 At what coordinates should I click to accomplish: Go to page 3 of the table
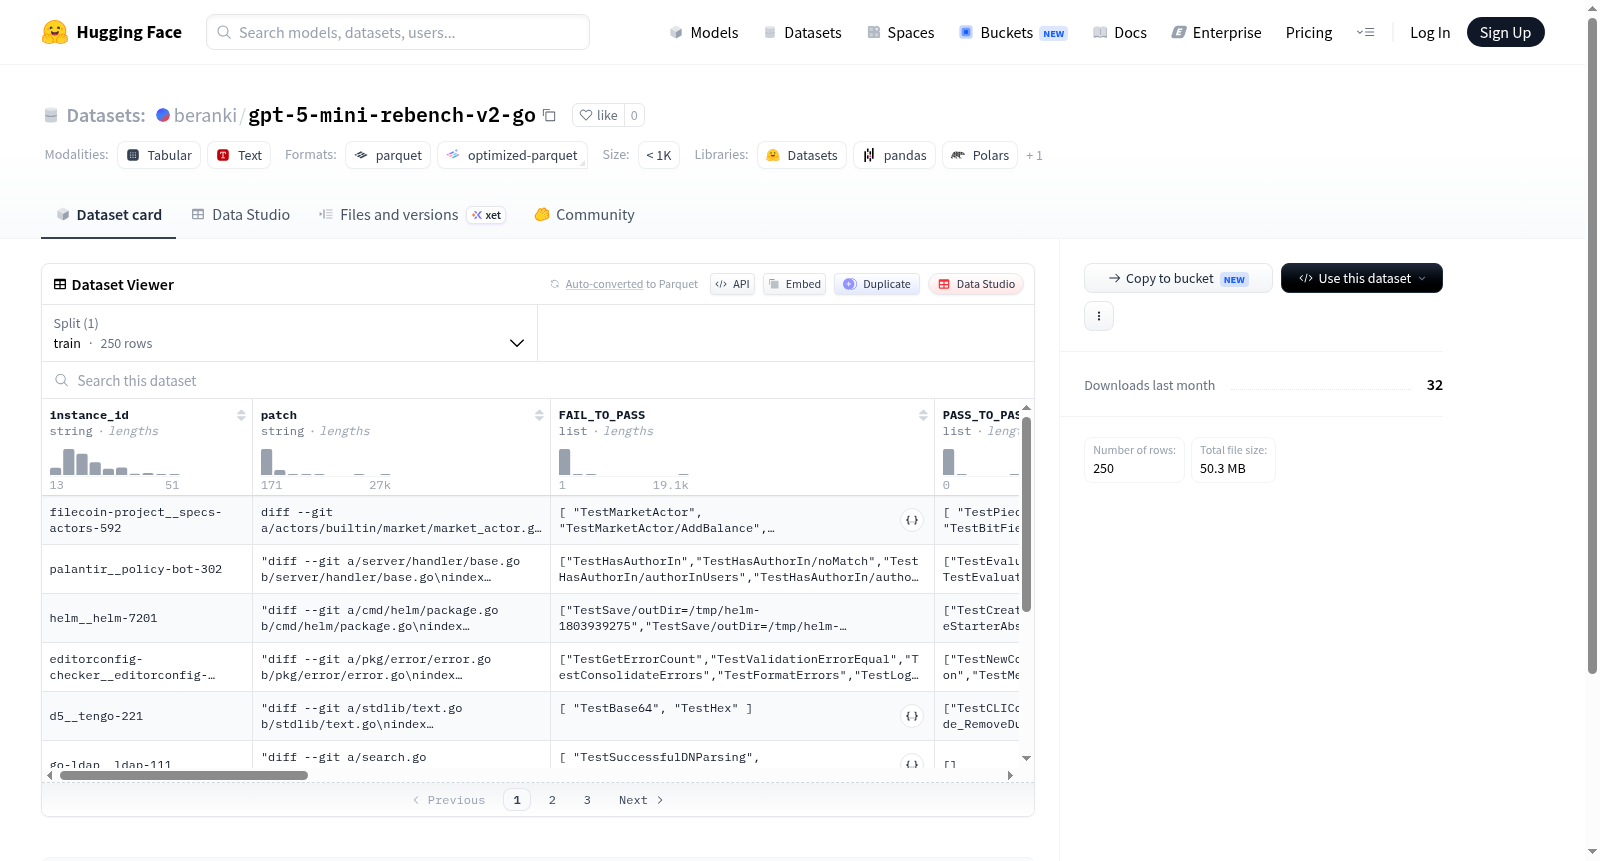tap(587, 800)
